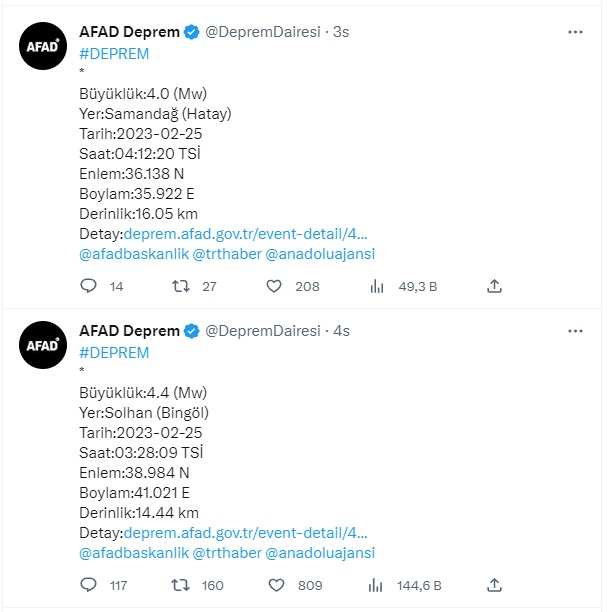This screenshot has height=612, width=607.
Task: Retweet the Samandağ (Hatay) earthquake tweet
Action: [181, 286]
